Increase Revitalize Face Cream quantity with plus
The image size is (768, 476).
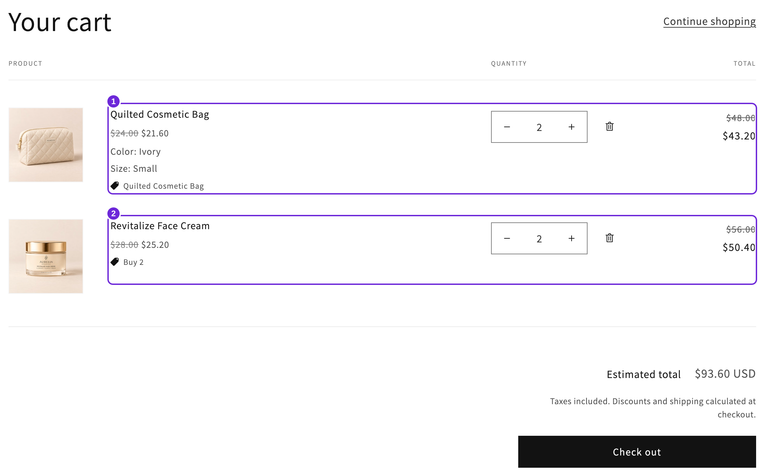pyautogui.click(x=571, y=238)
